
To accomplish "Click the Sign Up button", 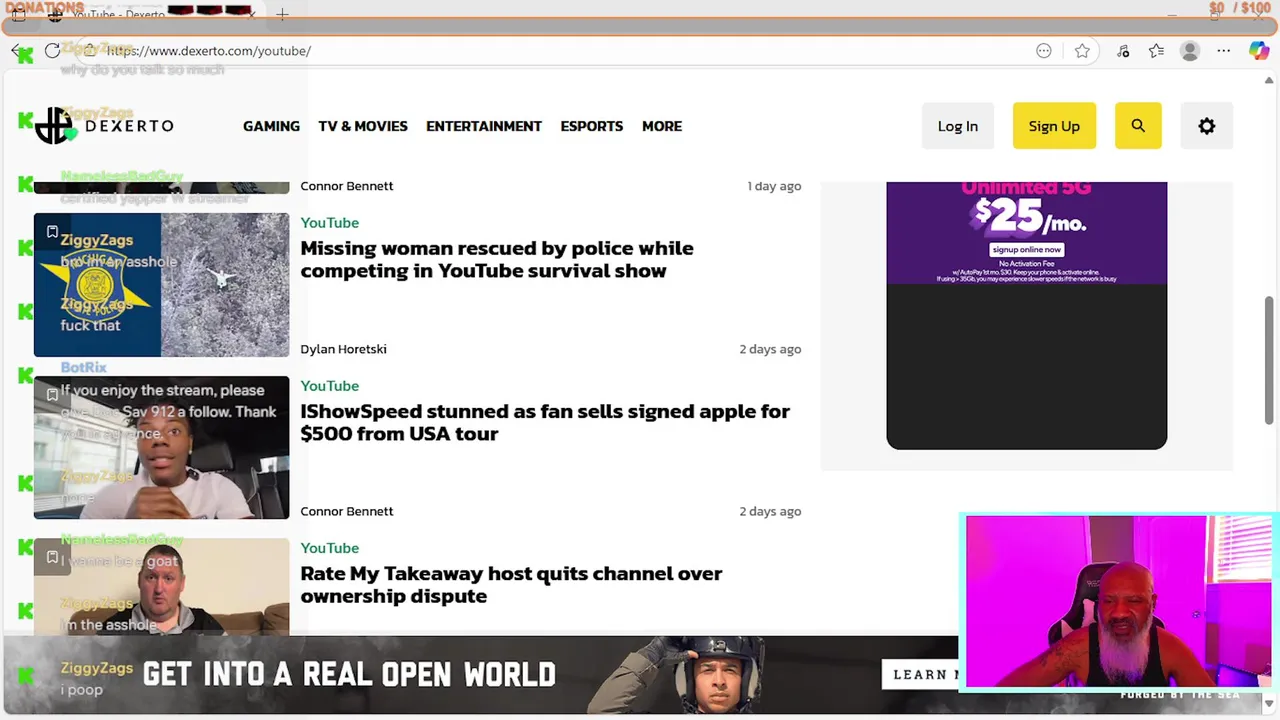I will 1054,126.
